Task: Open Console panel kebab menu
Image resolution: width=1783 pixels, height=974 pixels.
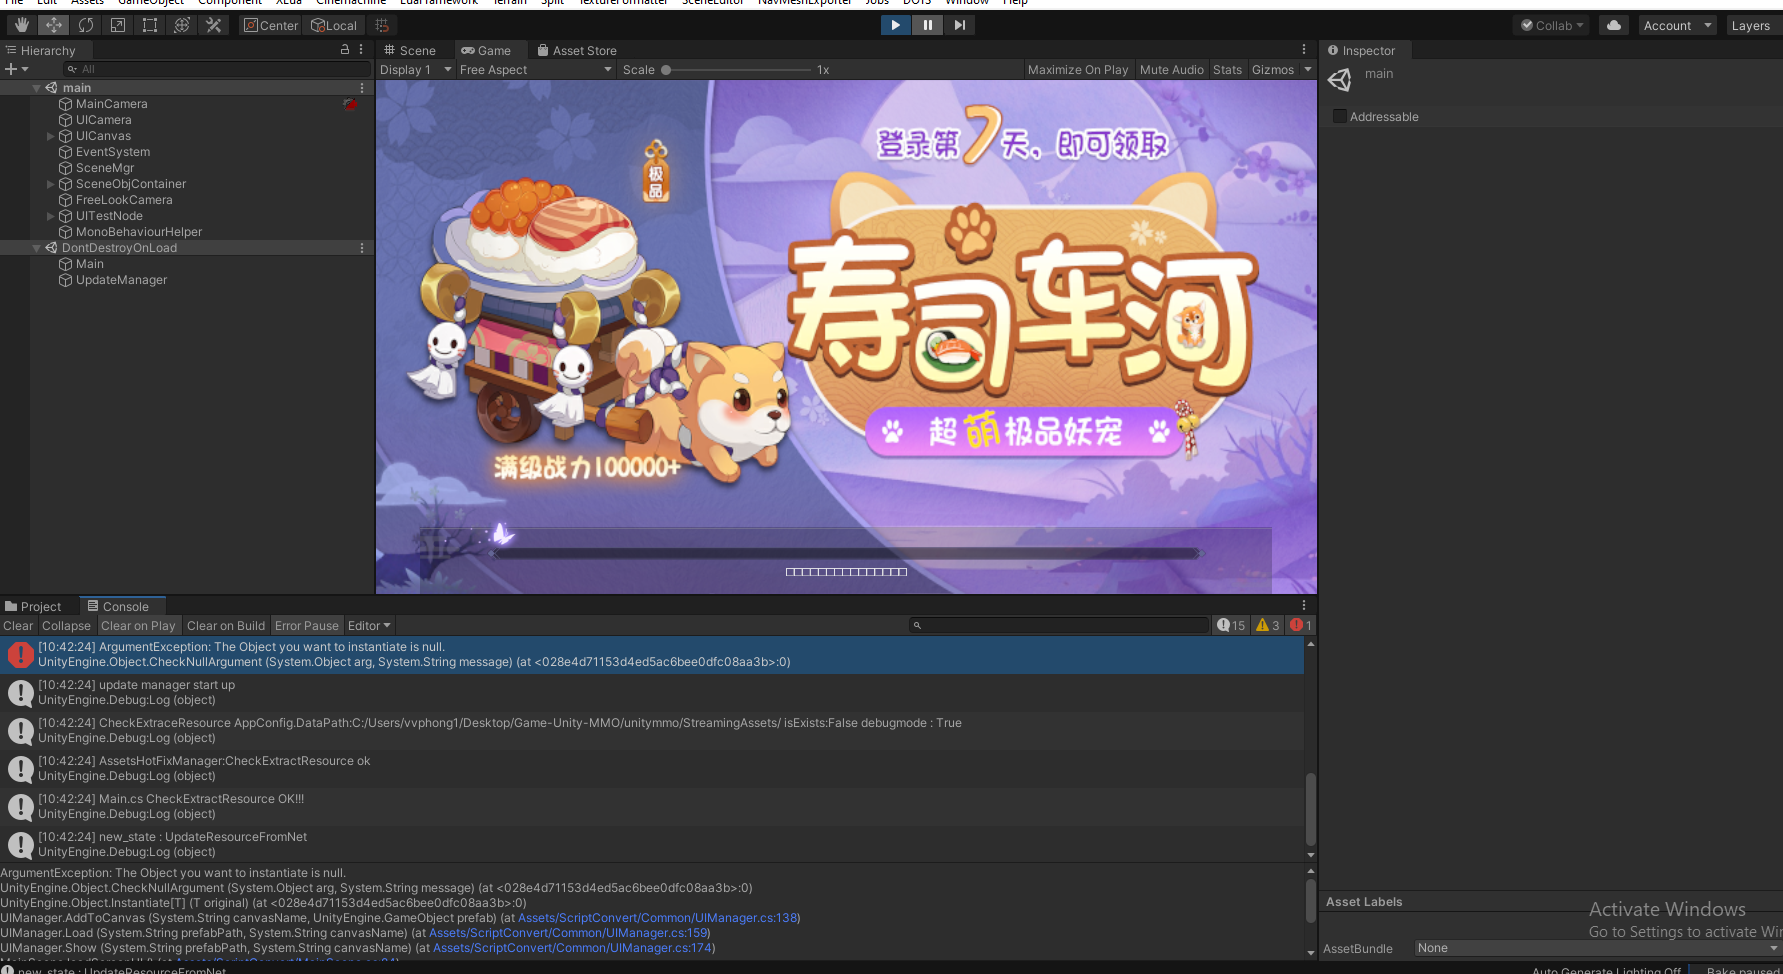Action: click(1304, 605)
